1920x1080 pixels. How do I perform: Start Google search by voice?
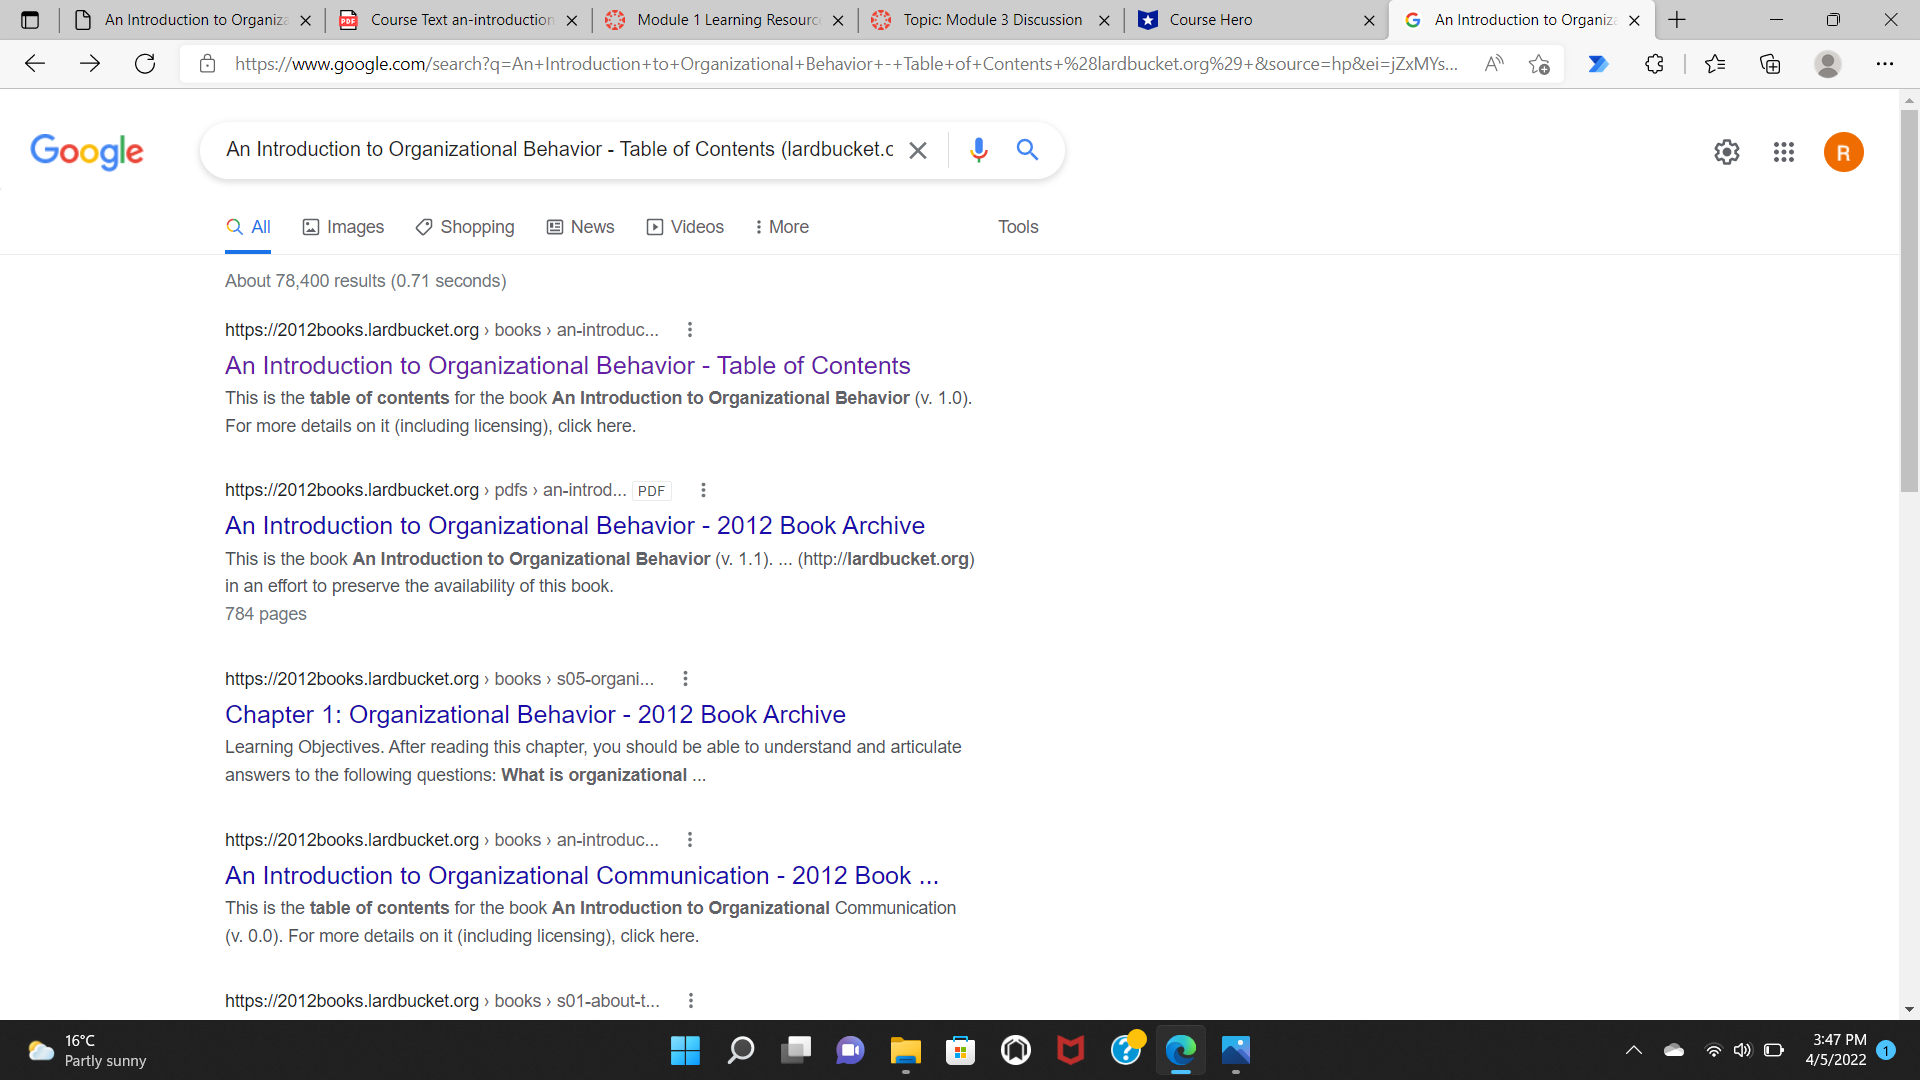[979, 150]
